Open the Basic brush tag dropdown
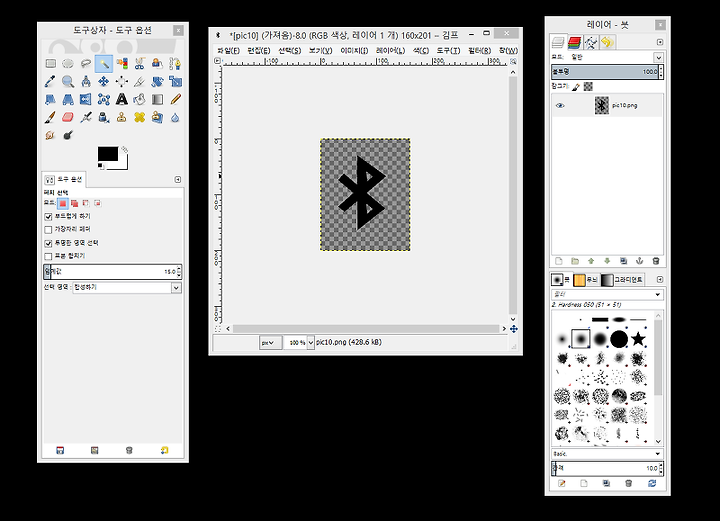The height and width of the screenshot is (521, 720). coord(607,454)
